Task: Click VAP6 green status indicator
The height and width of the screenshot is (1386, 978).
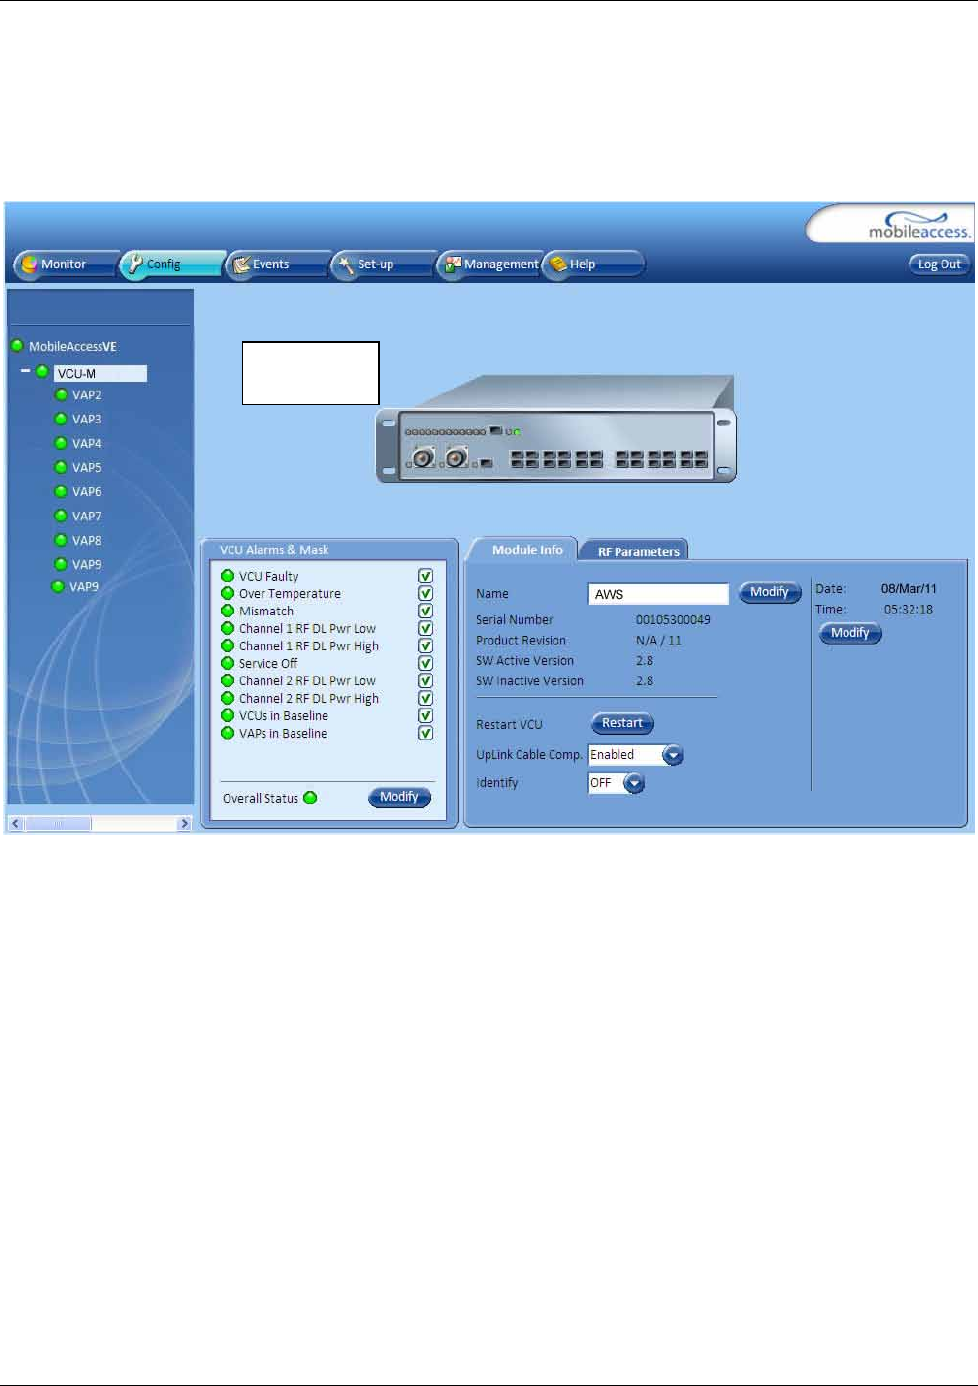Action: (x=61, y=491)
